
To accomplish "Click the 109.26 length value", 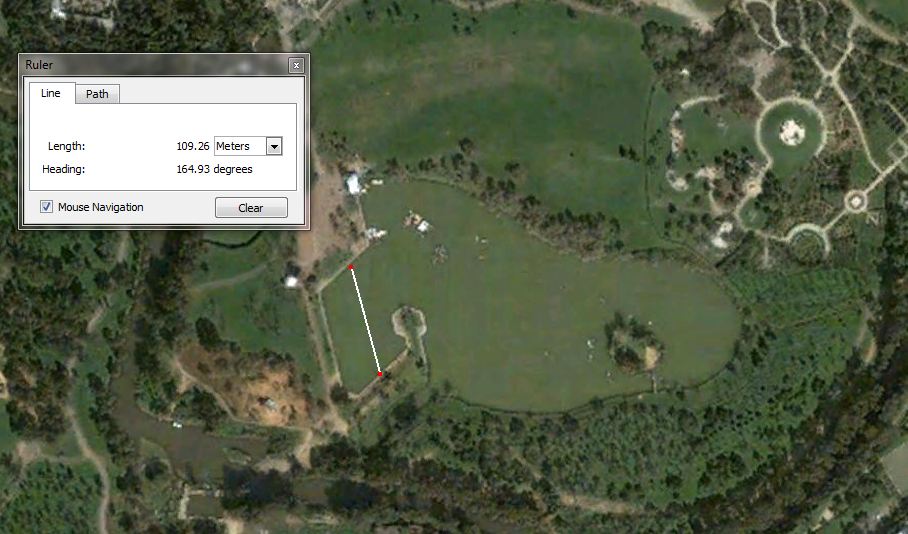I will tap(193, 146).
